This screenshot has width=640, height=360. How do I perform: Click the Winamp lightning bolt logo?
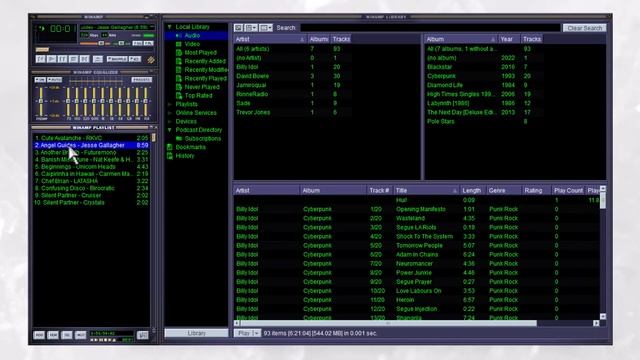(x=151, y=60)
